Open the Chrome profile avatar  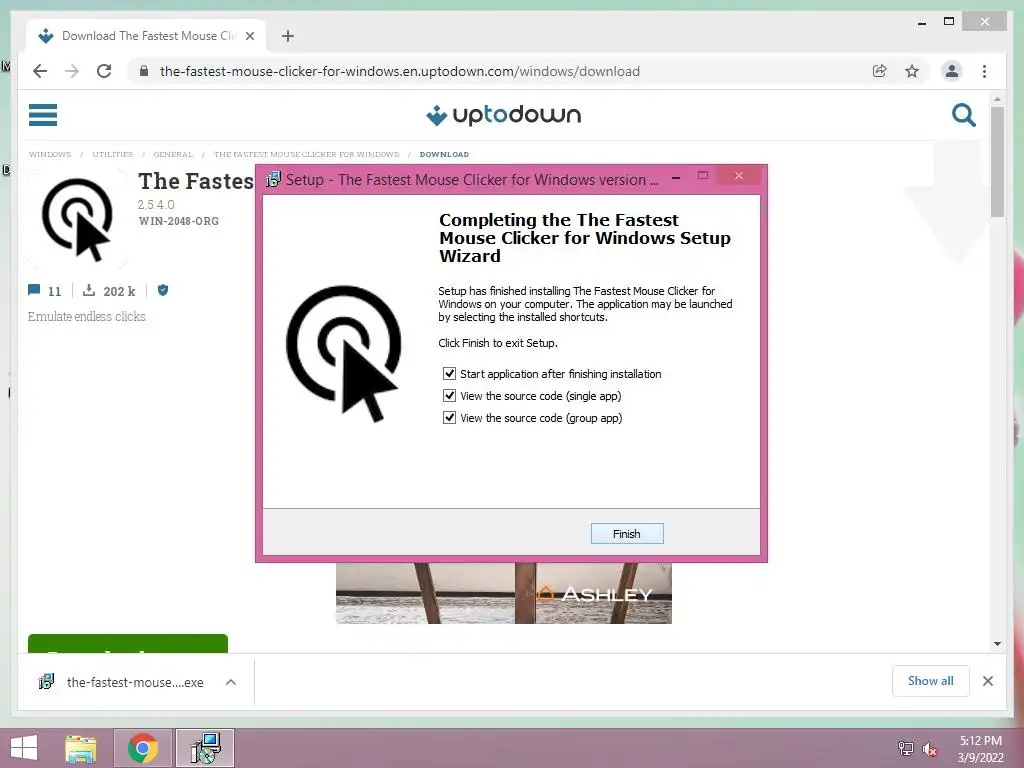coord(952,71)
